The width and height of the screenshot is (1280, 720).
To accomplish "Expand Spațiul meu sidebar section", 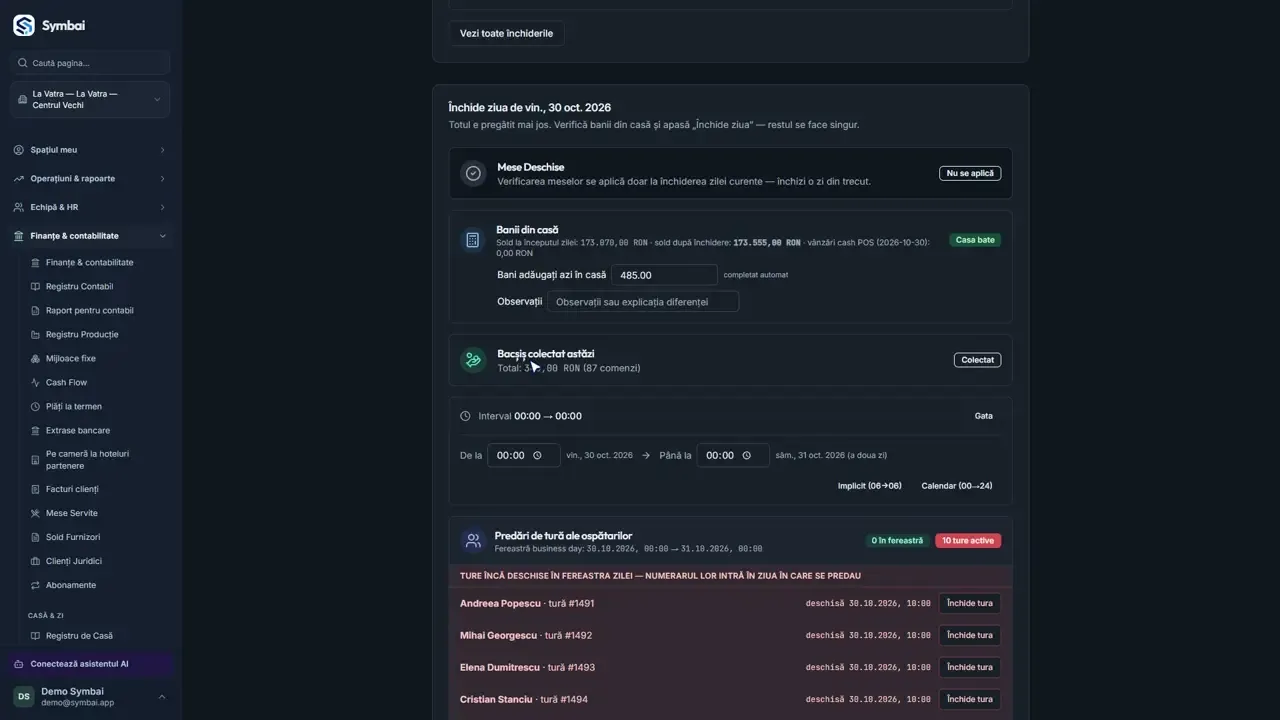I will [x=90, y=150].
